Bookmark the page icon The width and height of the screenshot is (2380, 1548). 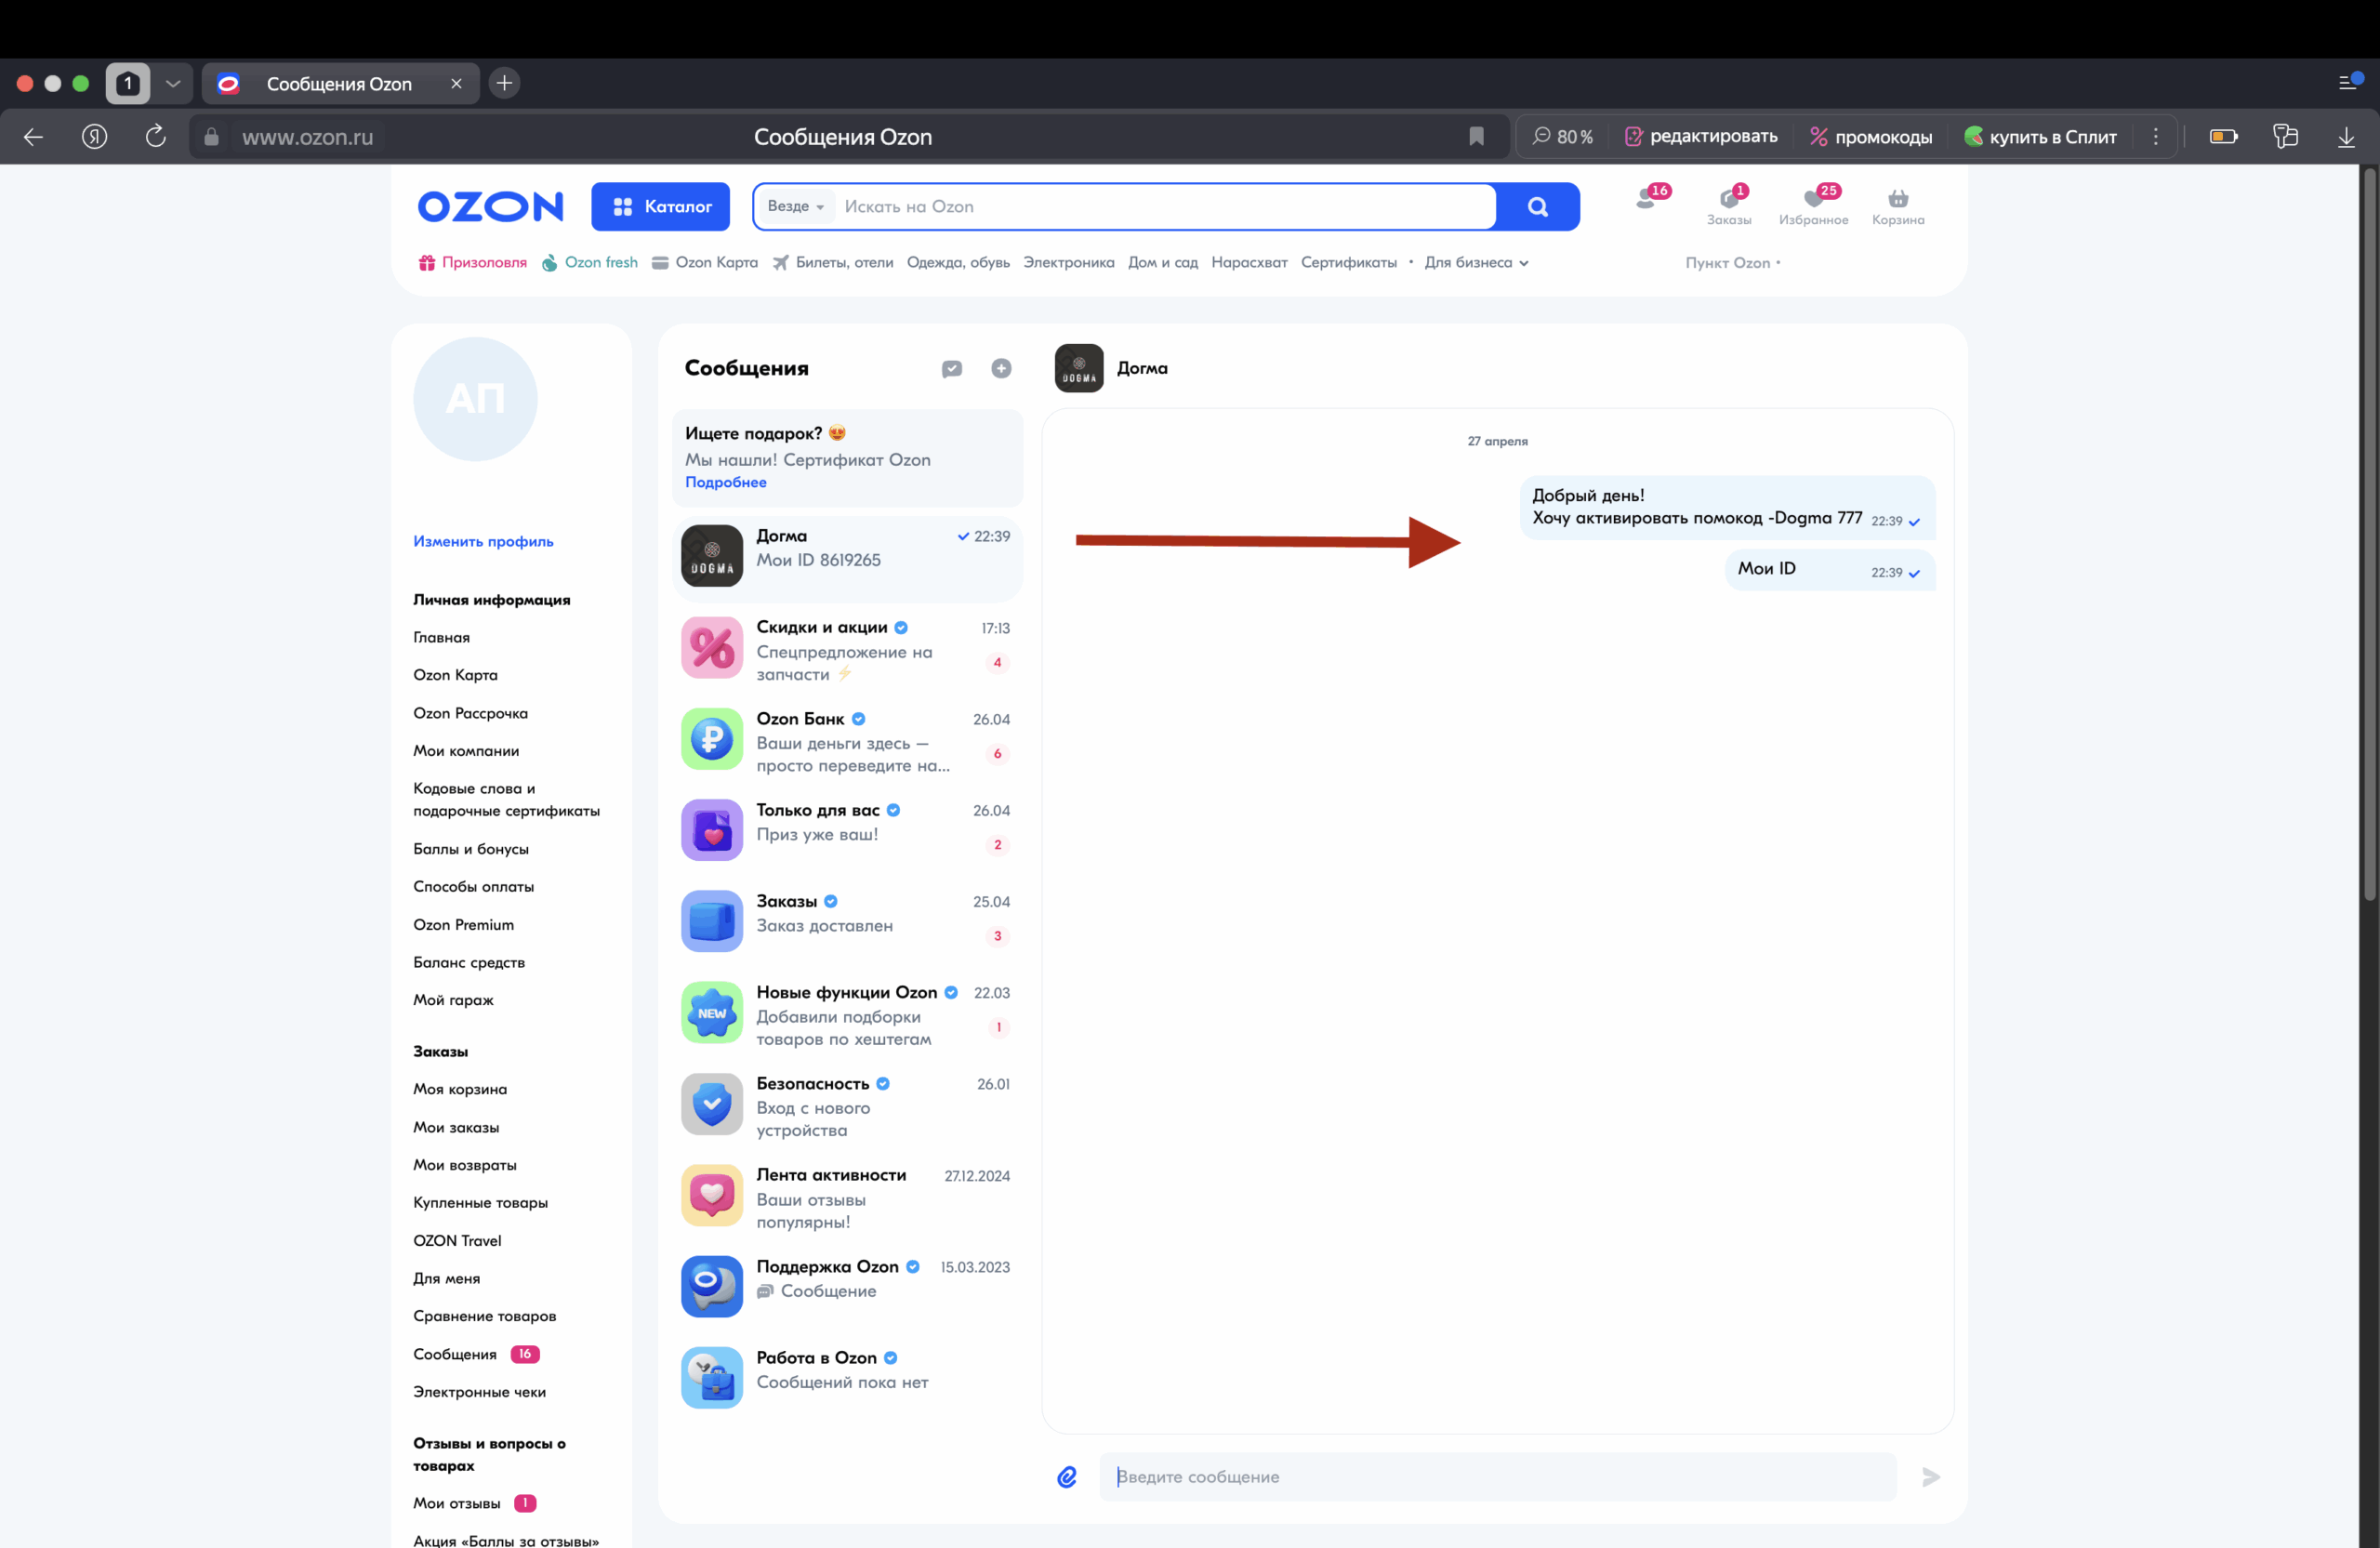point(1476,137)
